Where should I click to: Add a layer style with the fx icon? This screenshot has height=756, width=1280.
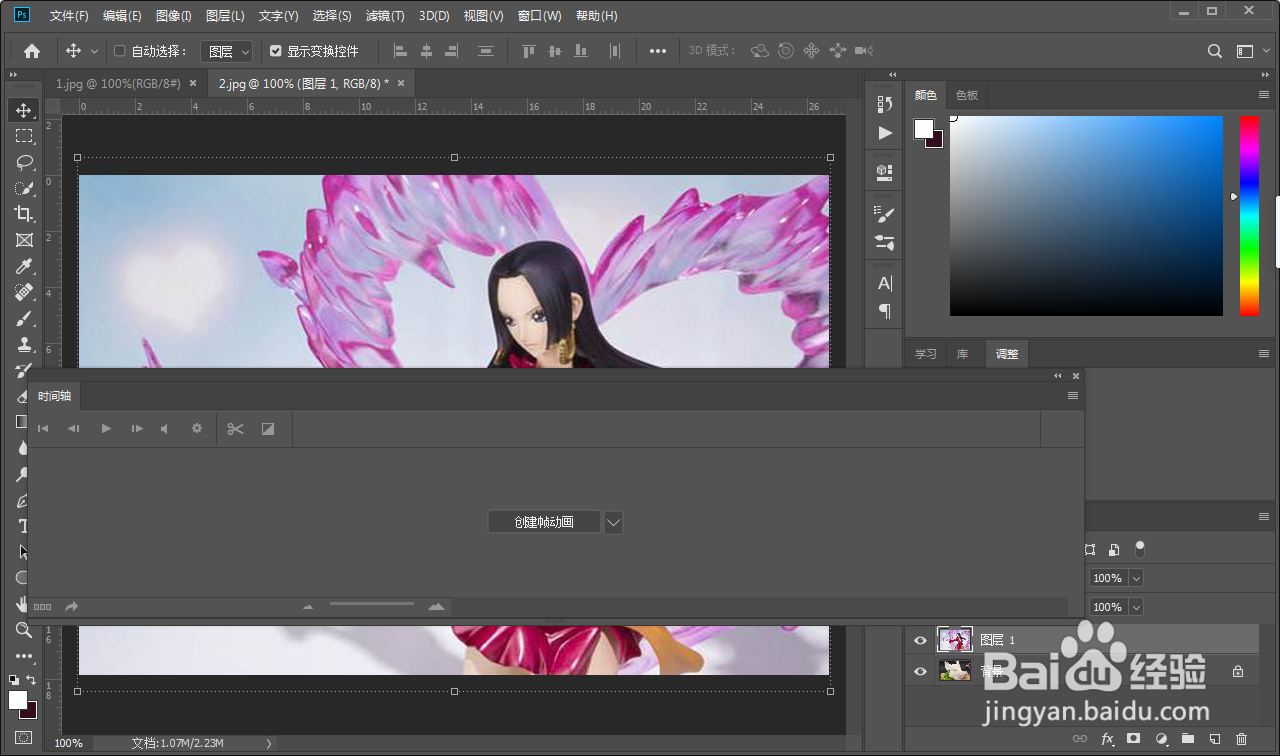(x=1107, y=739)
